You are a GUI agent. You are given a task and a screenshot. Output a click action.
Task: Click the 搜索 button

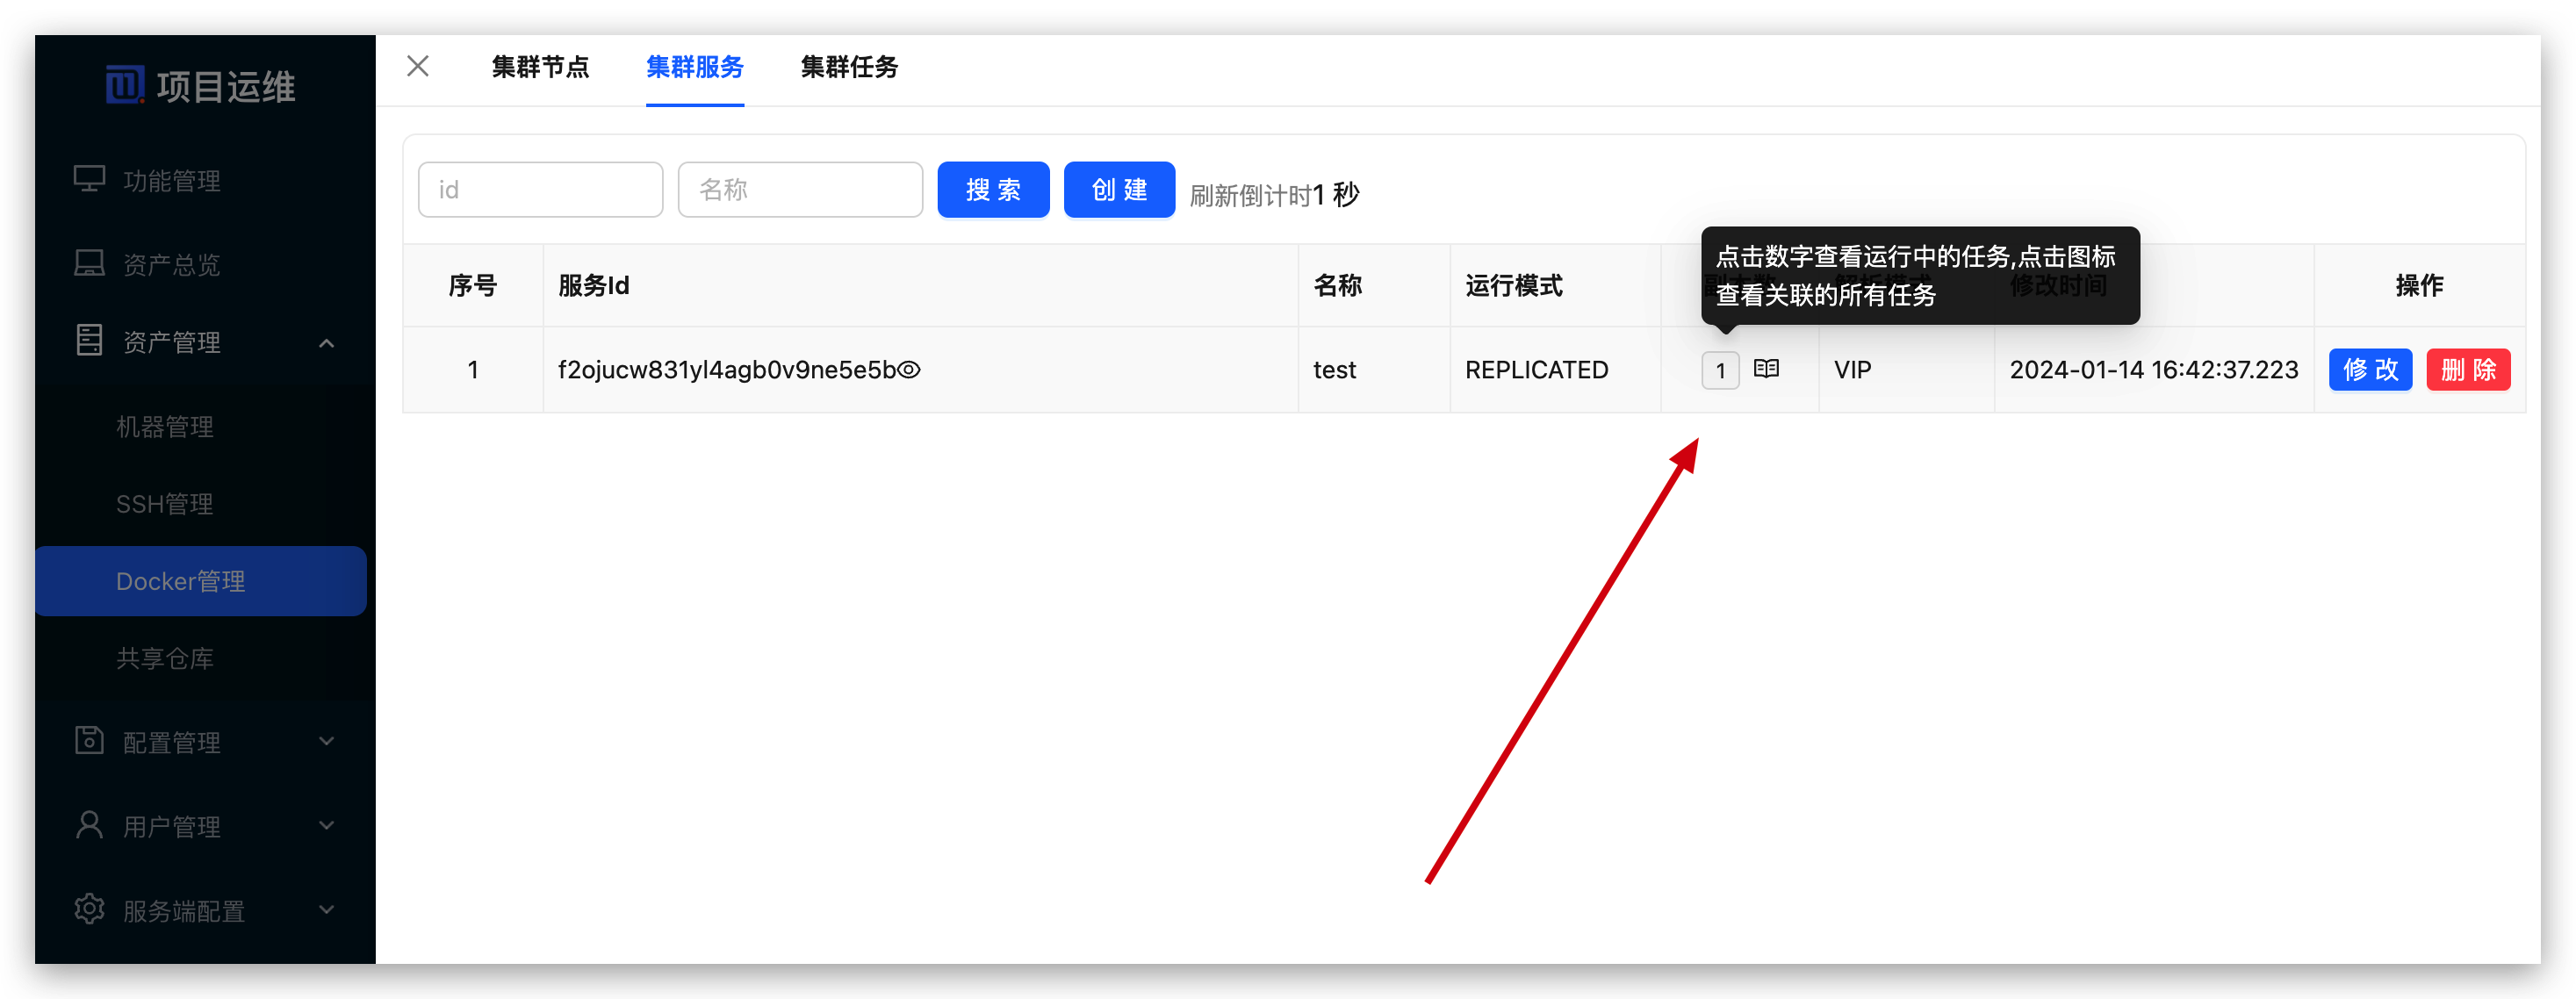tap(993, 189)
